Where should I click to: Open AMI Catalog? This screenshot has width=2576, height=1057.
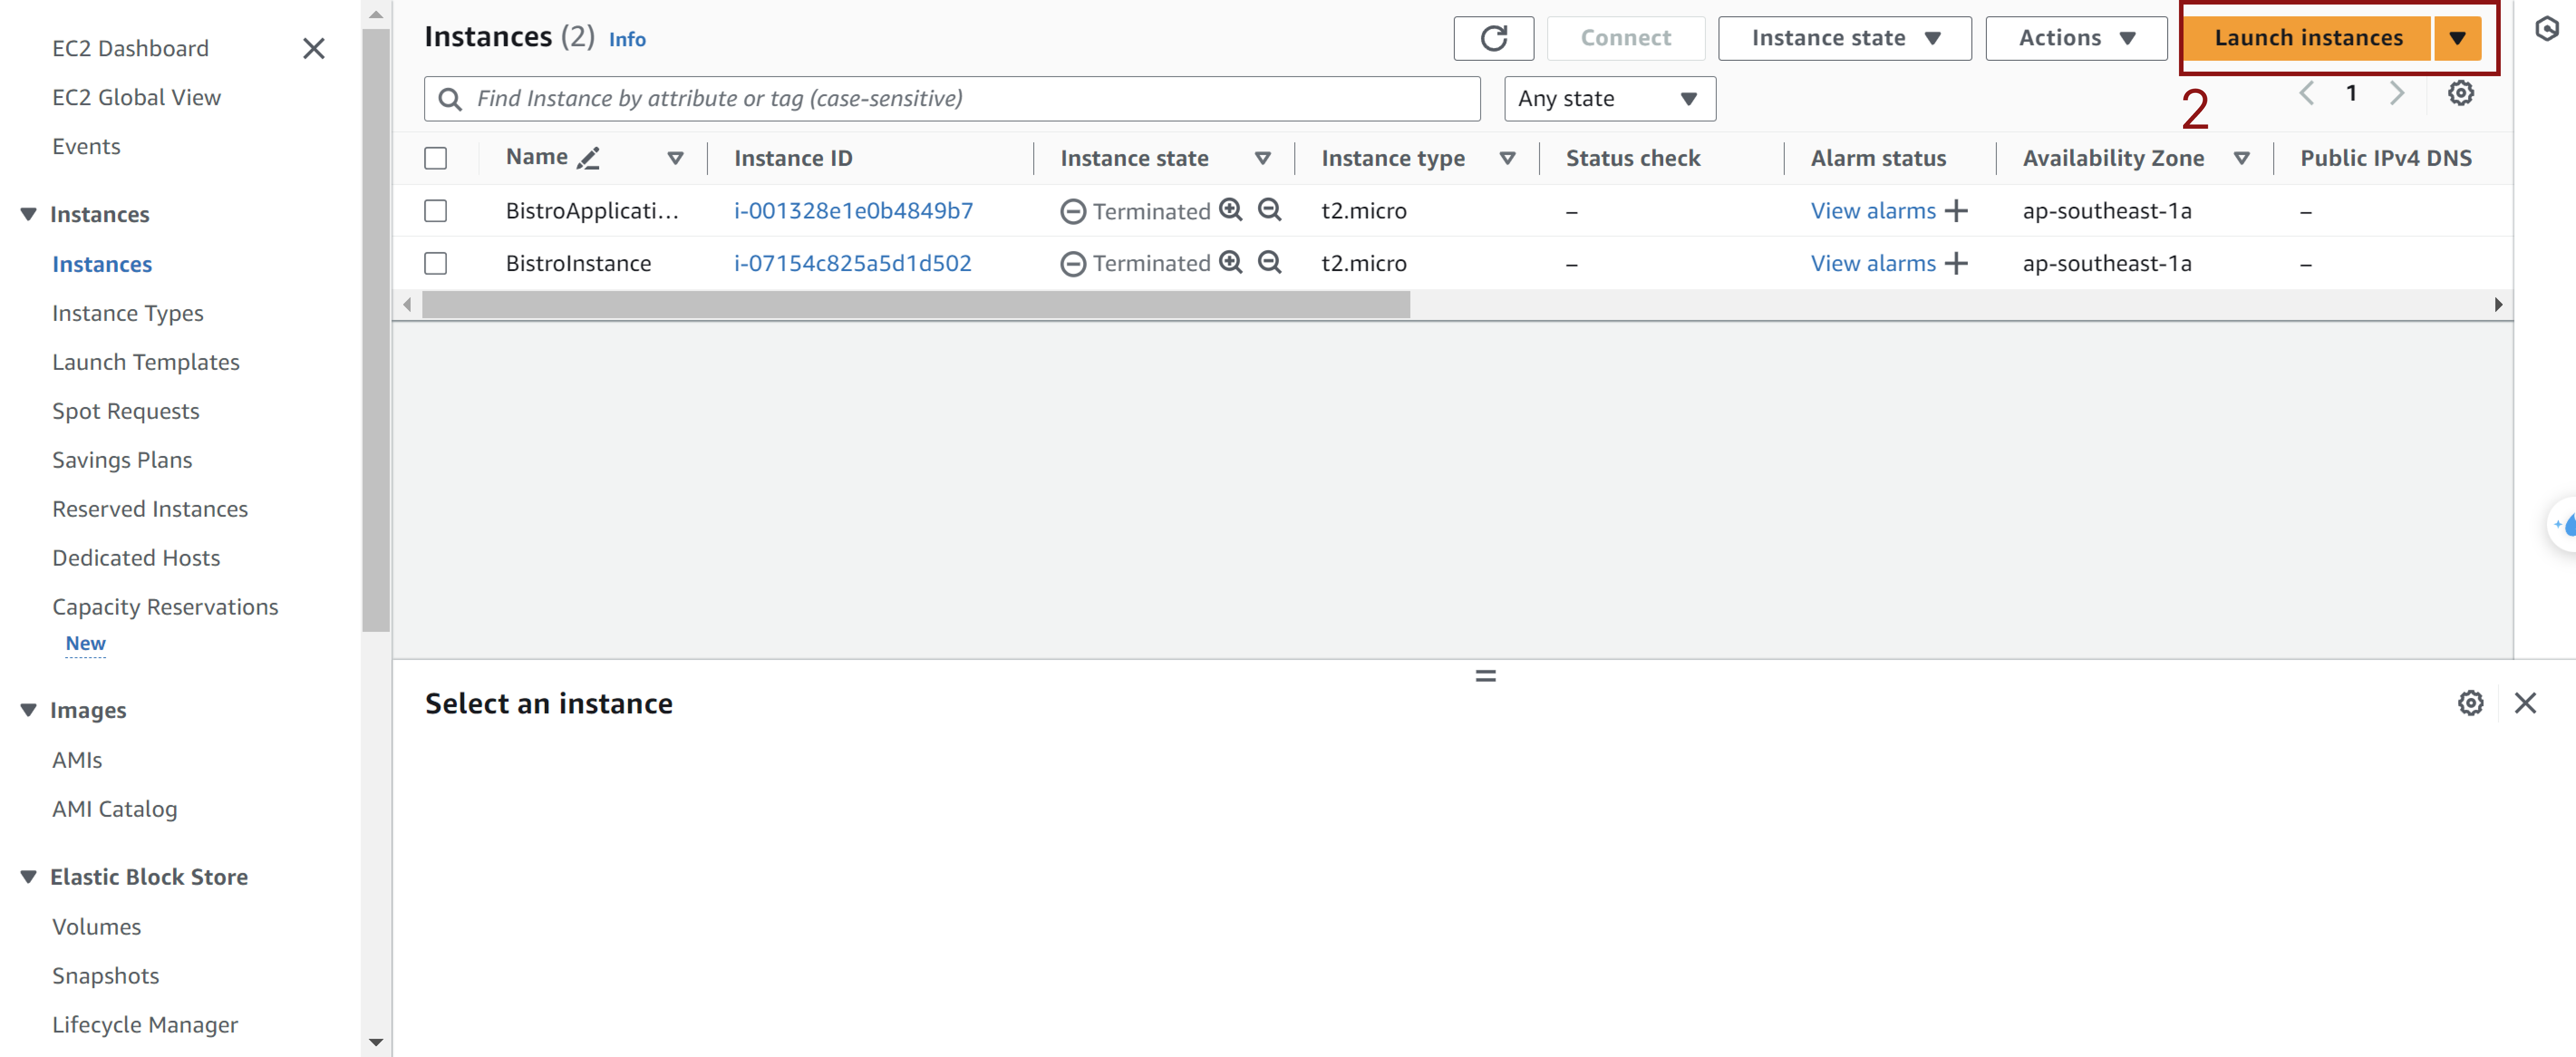pyautogui.click(x=115, y=809)
